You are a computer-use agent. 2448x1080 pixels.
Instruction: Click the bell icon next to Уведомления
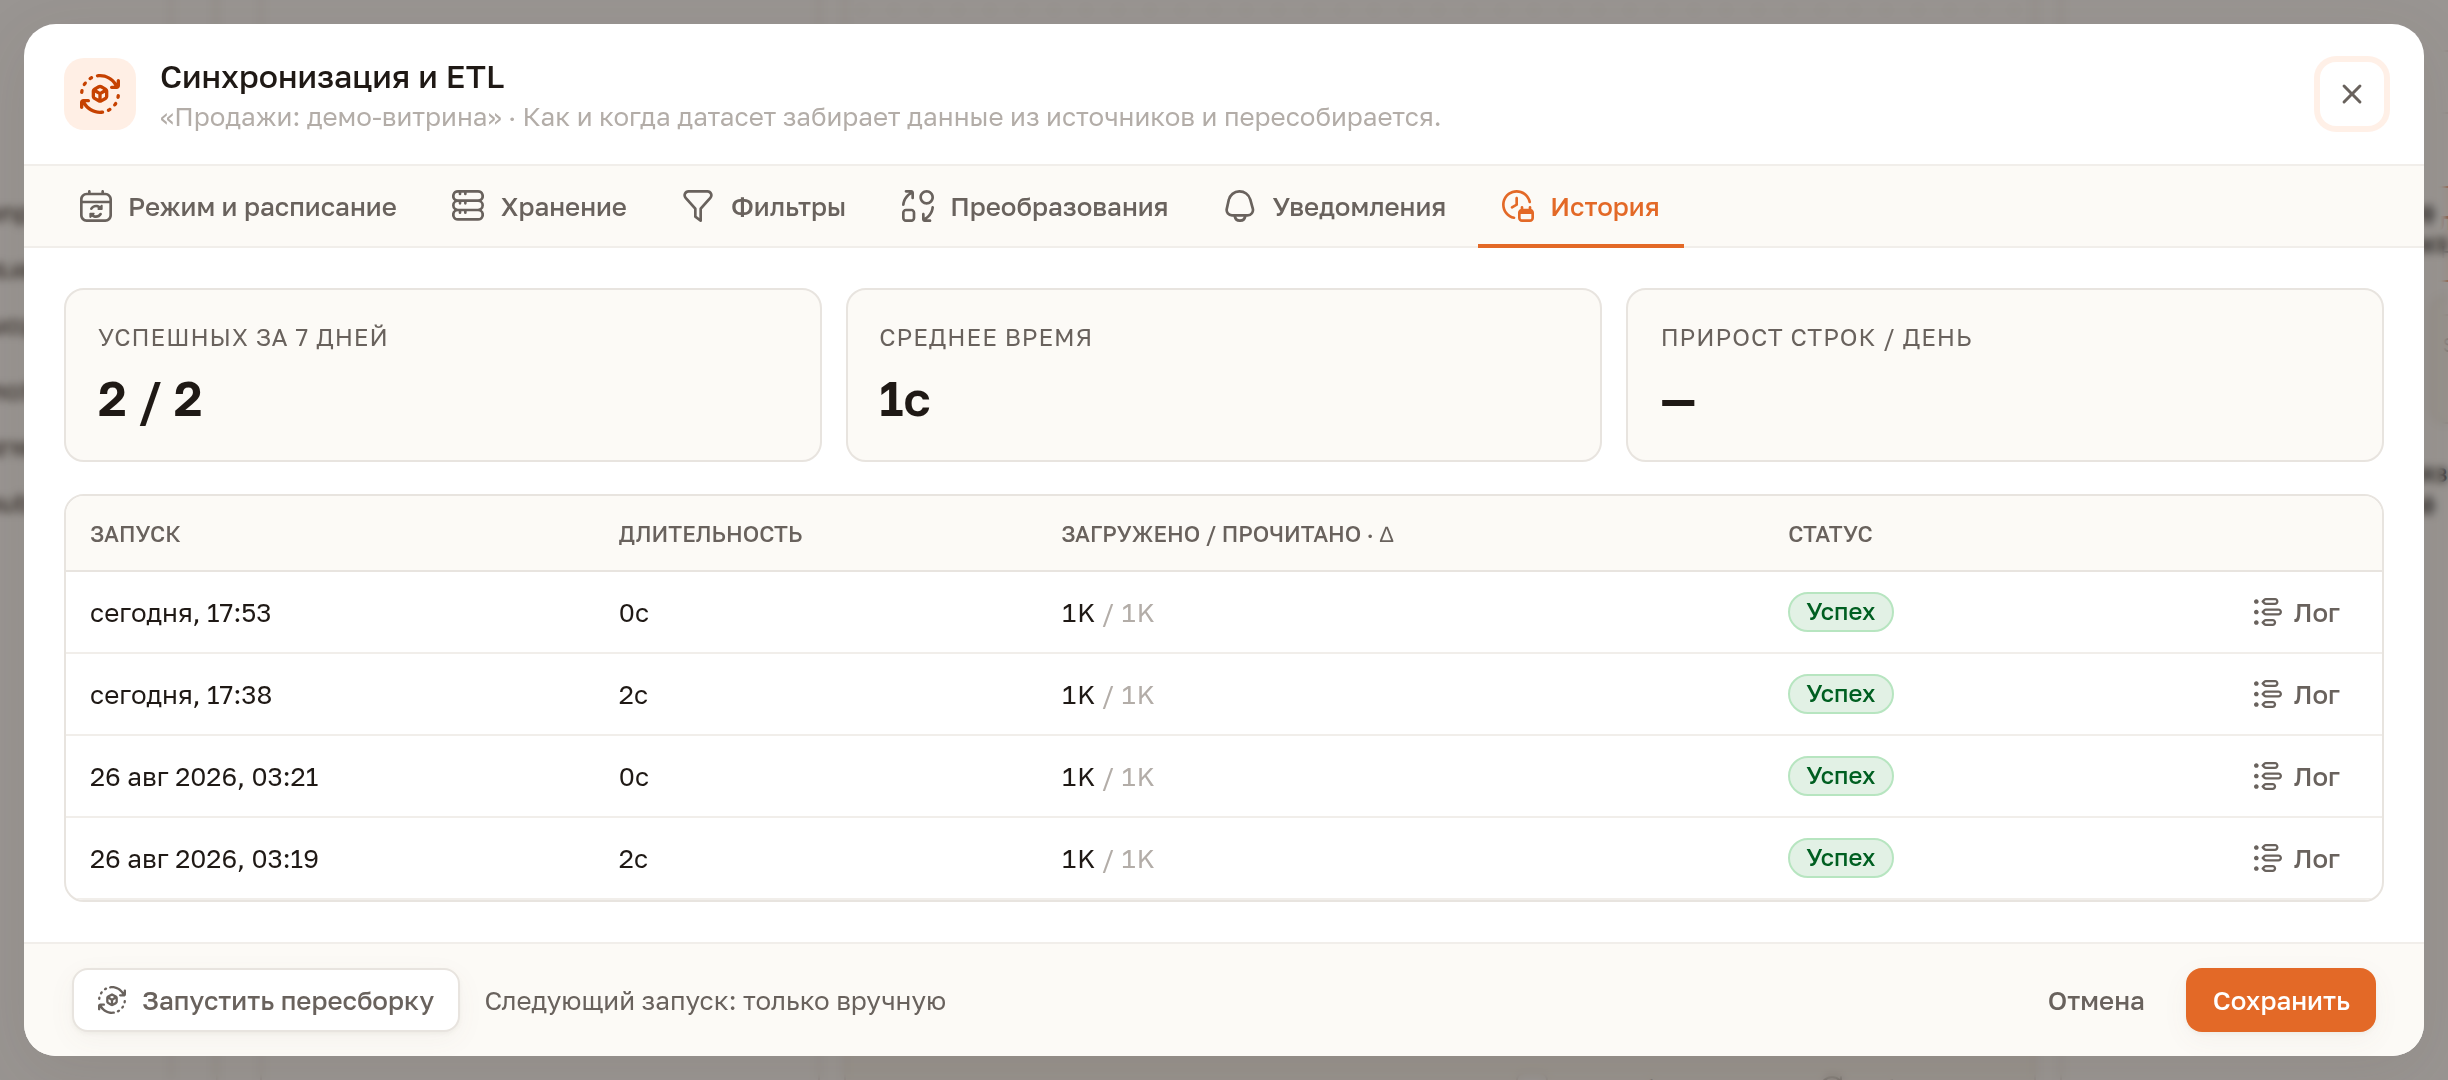tap(1240, 206)
